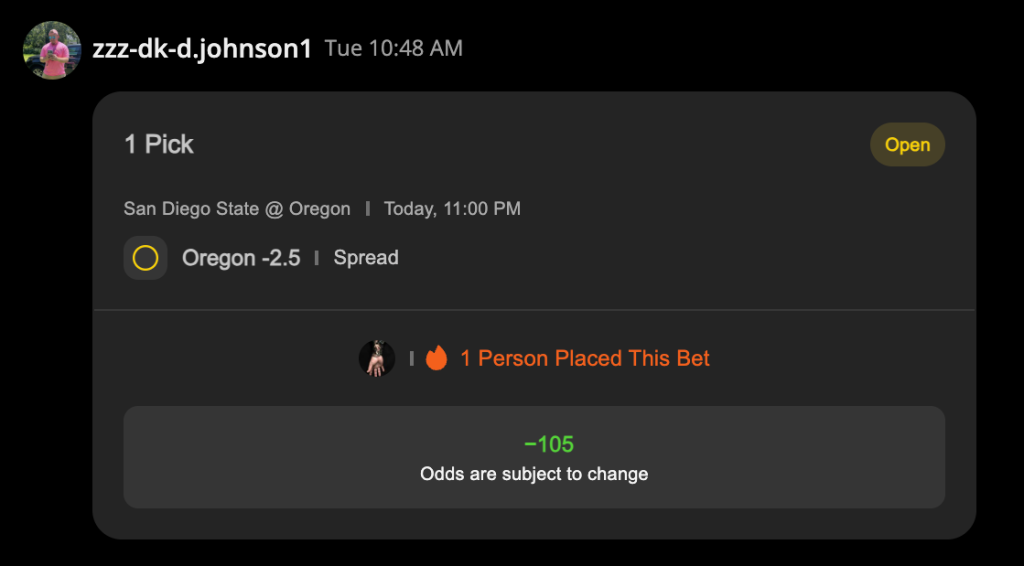Click the Odds are subject to change notice

(534, 474)
